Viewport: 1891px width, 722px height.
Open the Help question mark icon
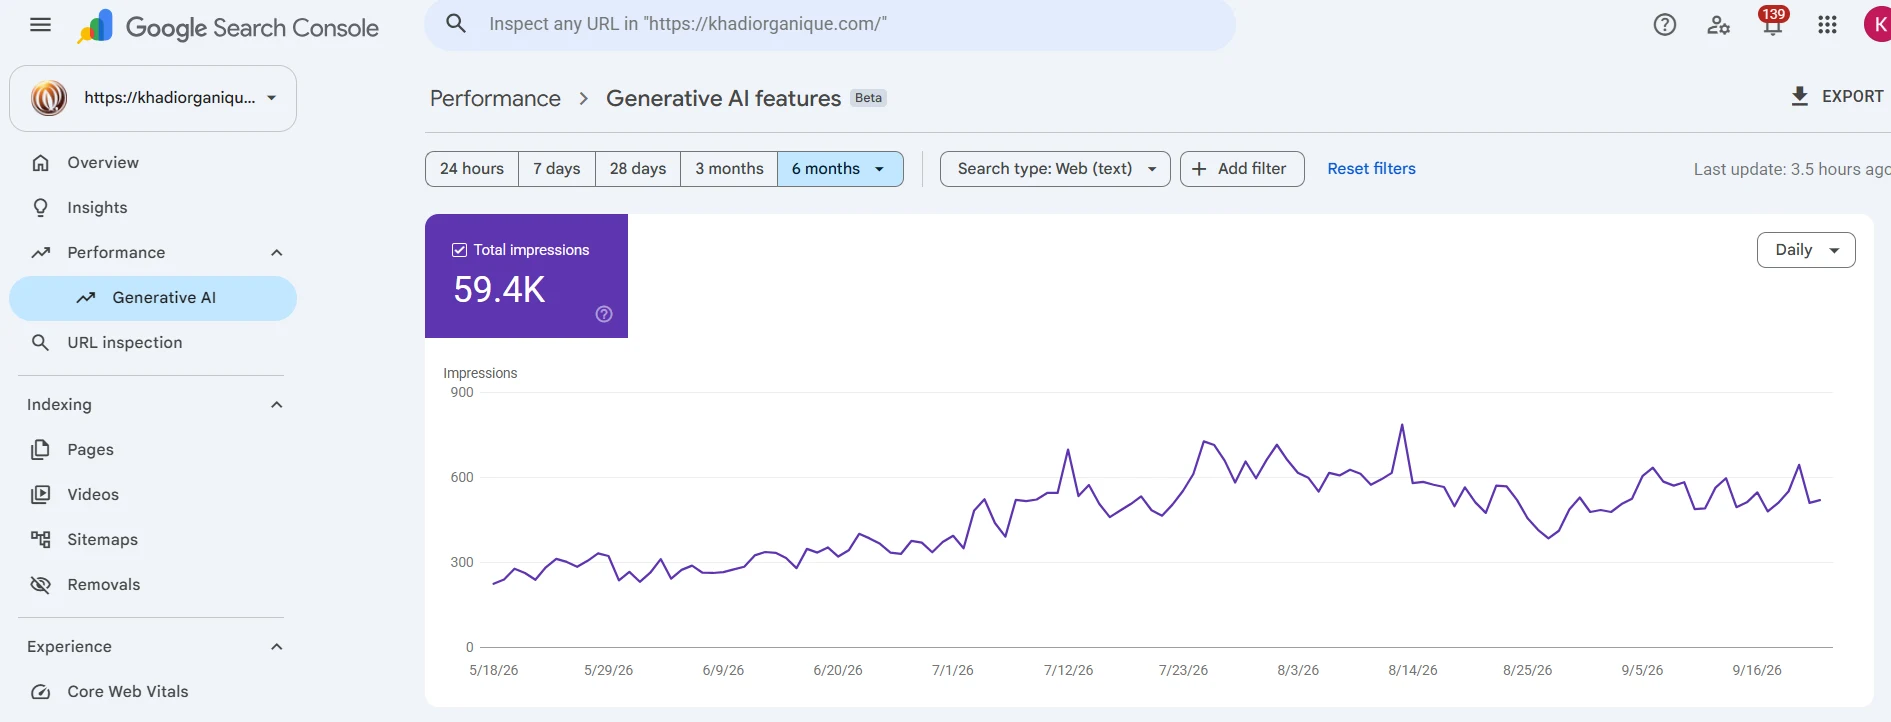(1664, 25)
